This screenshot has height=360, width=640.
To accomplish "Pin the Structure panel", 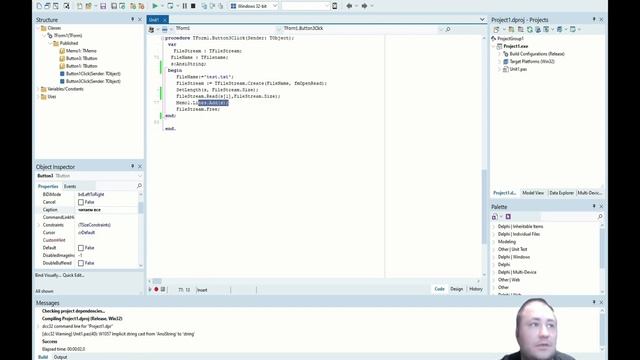I will coord(132,20).
